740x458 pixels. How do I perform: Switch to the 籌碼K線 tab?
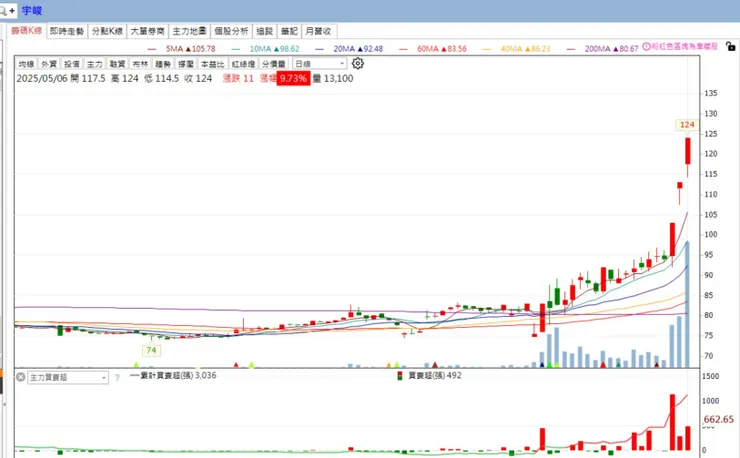[x=26, y=31]
